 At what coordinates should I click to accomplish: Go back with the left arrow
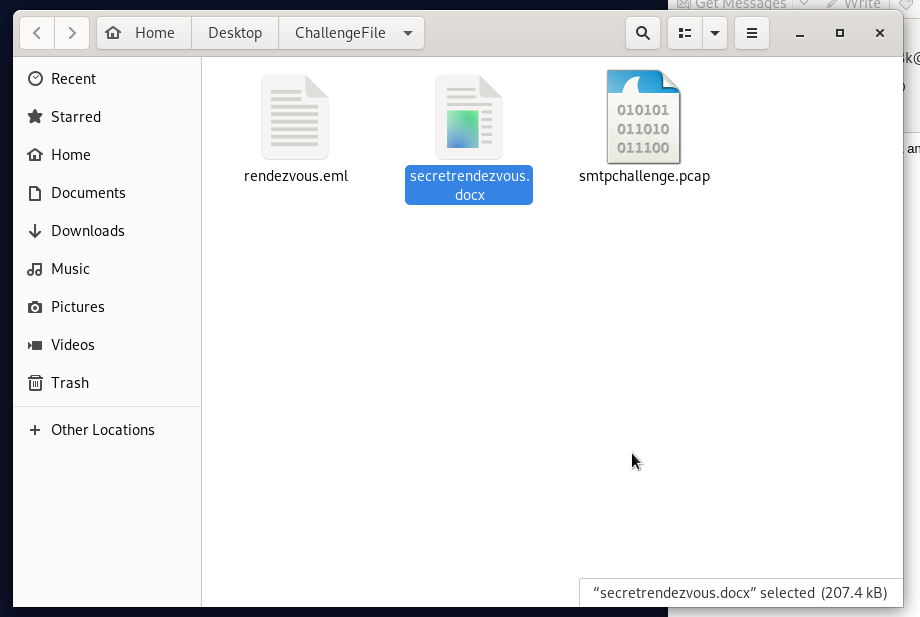(x=37, y=33)
